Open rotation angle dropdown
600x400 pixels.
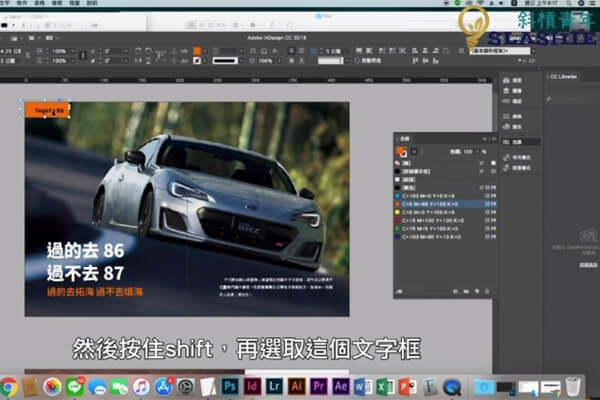[x=126, y=51]
